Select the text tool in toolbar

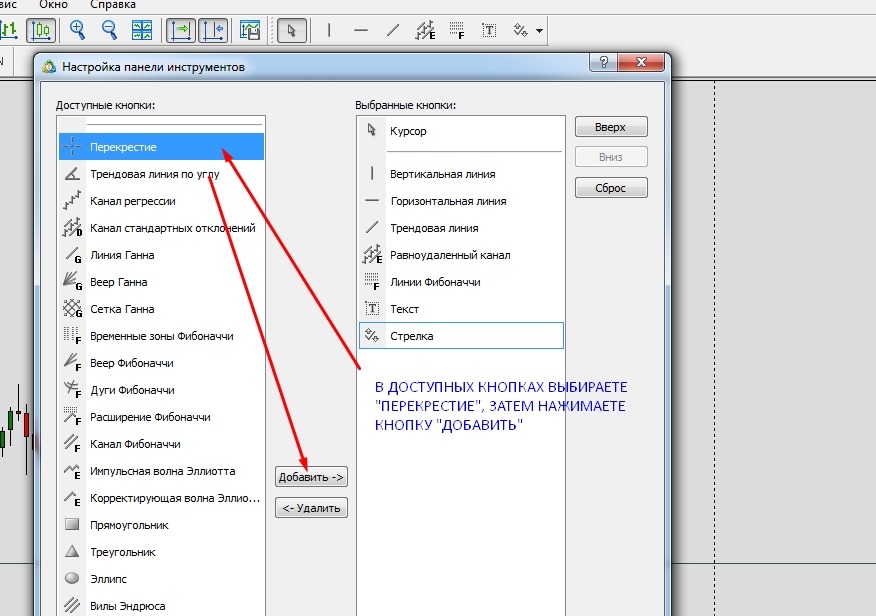pyautogui.click(x=489, y=30)
